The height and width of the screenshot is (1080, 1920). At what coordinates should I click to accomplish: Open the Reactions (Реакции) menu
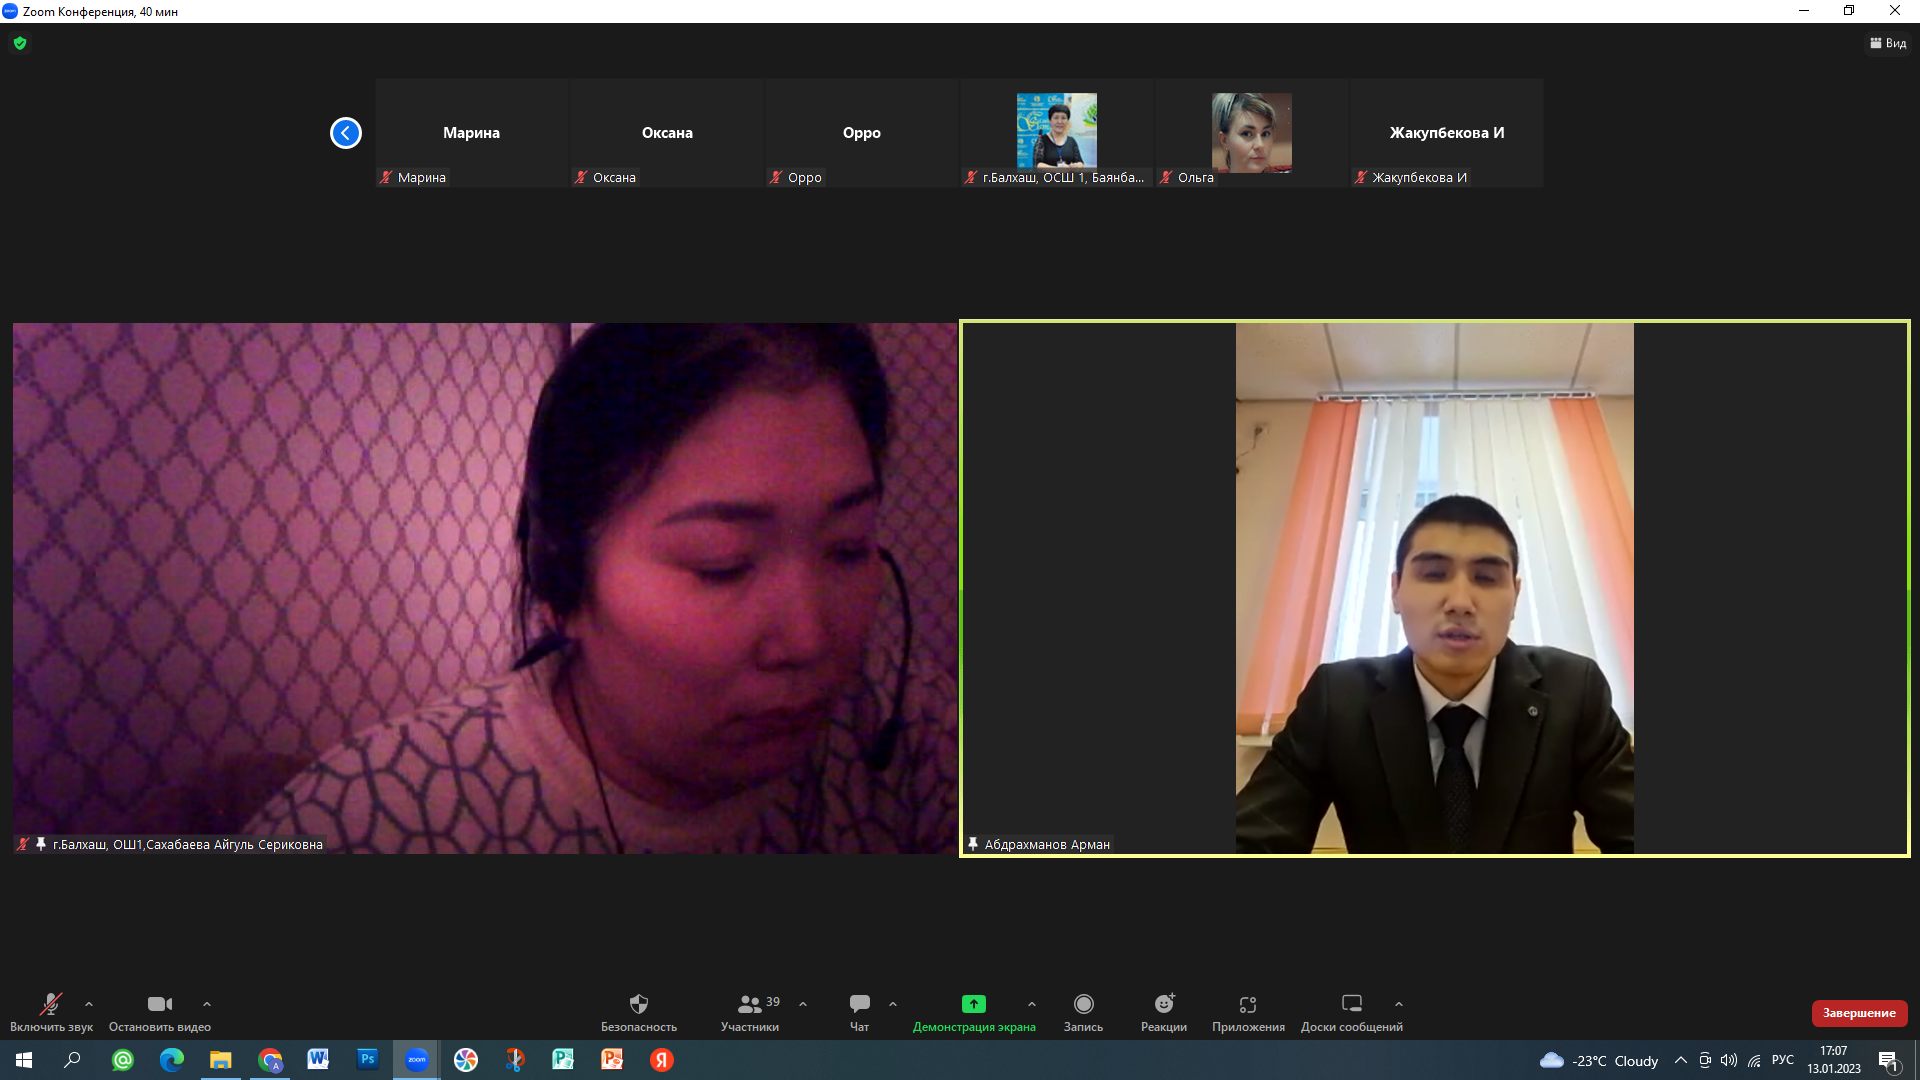pos(1163,1004)
